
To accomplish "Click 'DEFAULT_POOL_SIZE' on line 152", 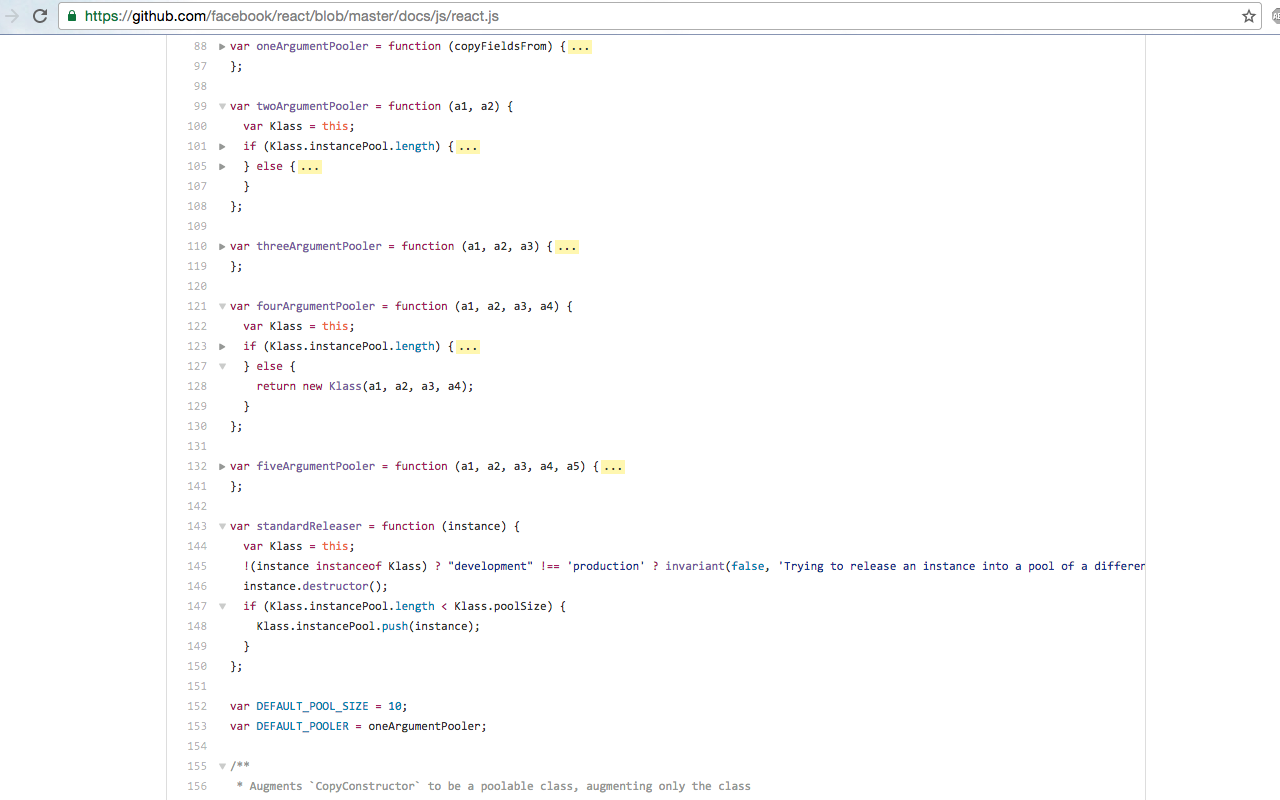I will [x=312, y=706].
